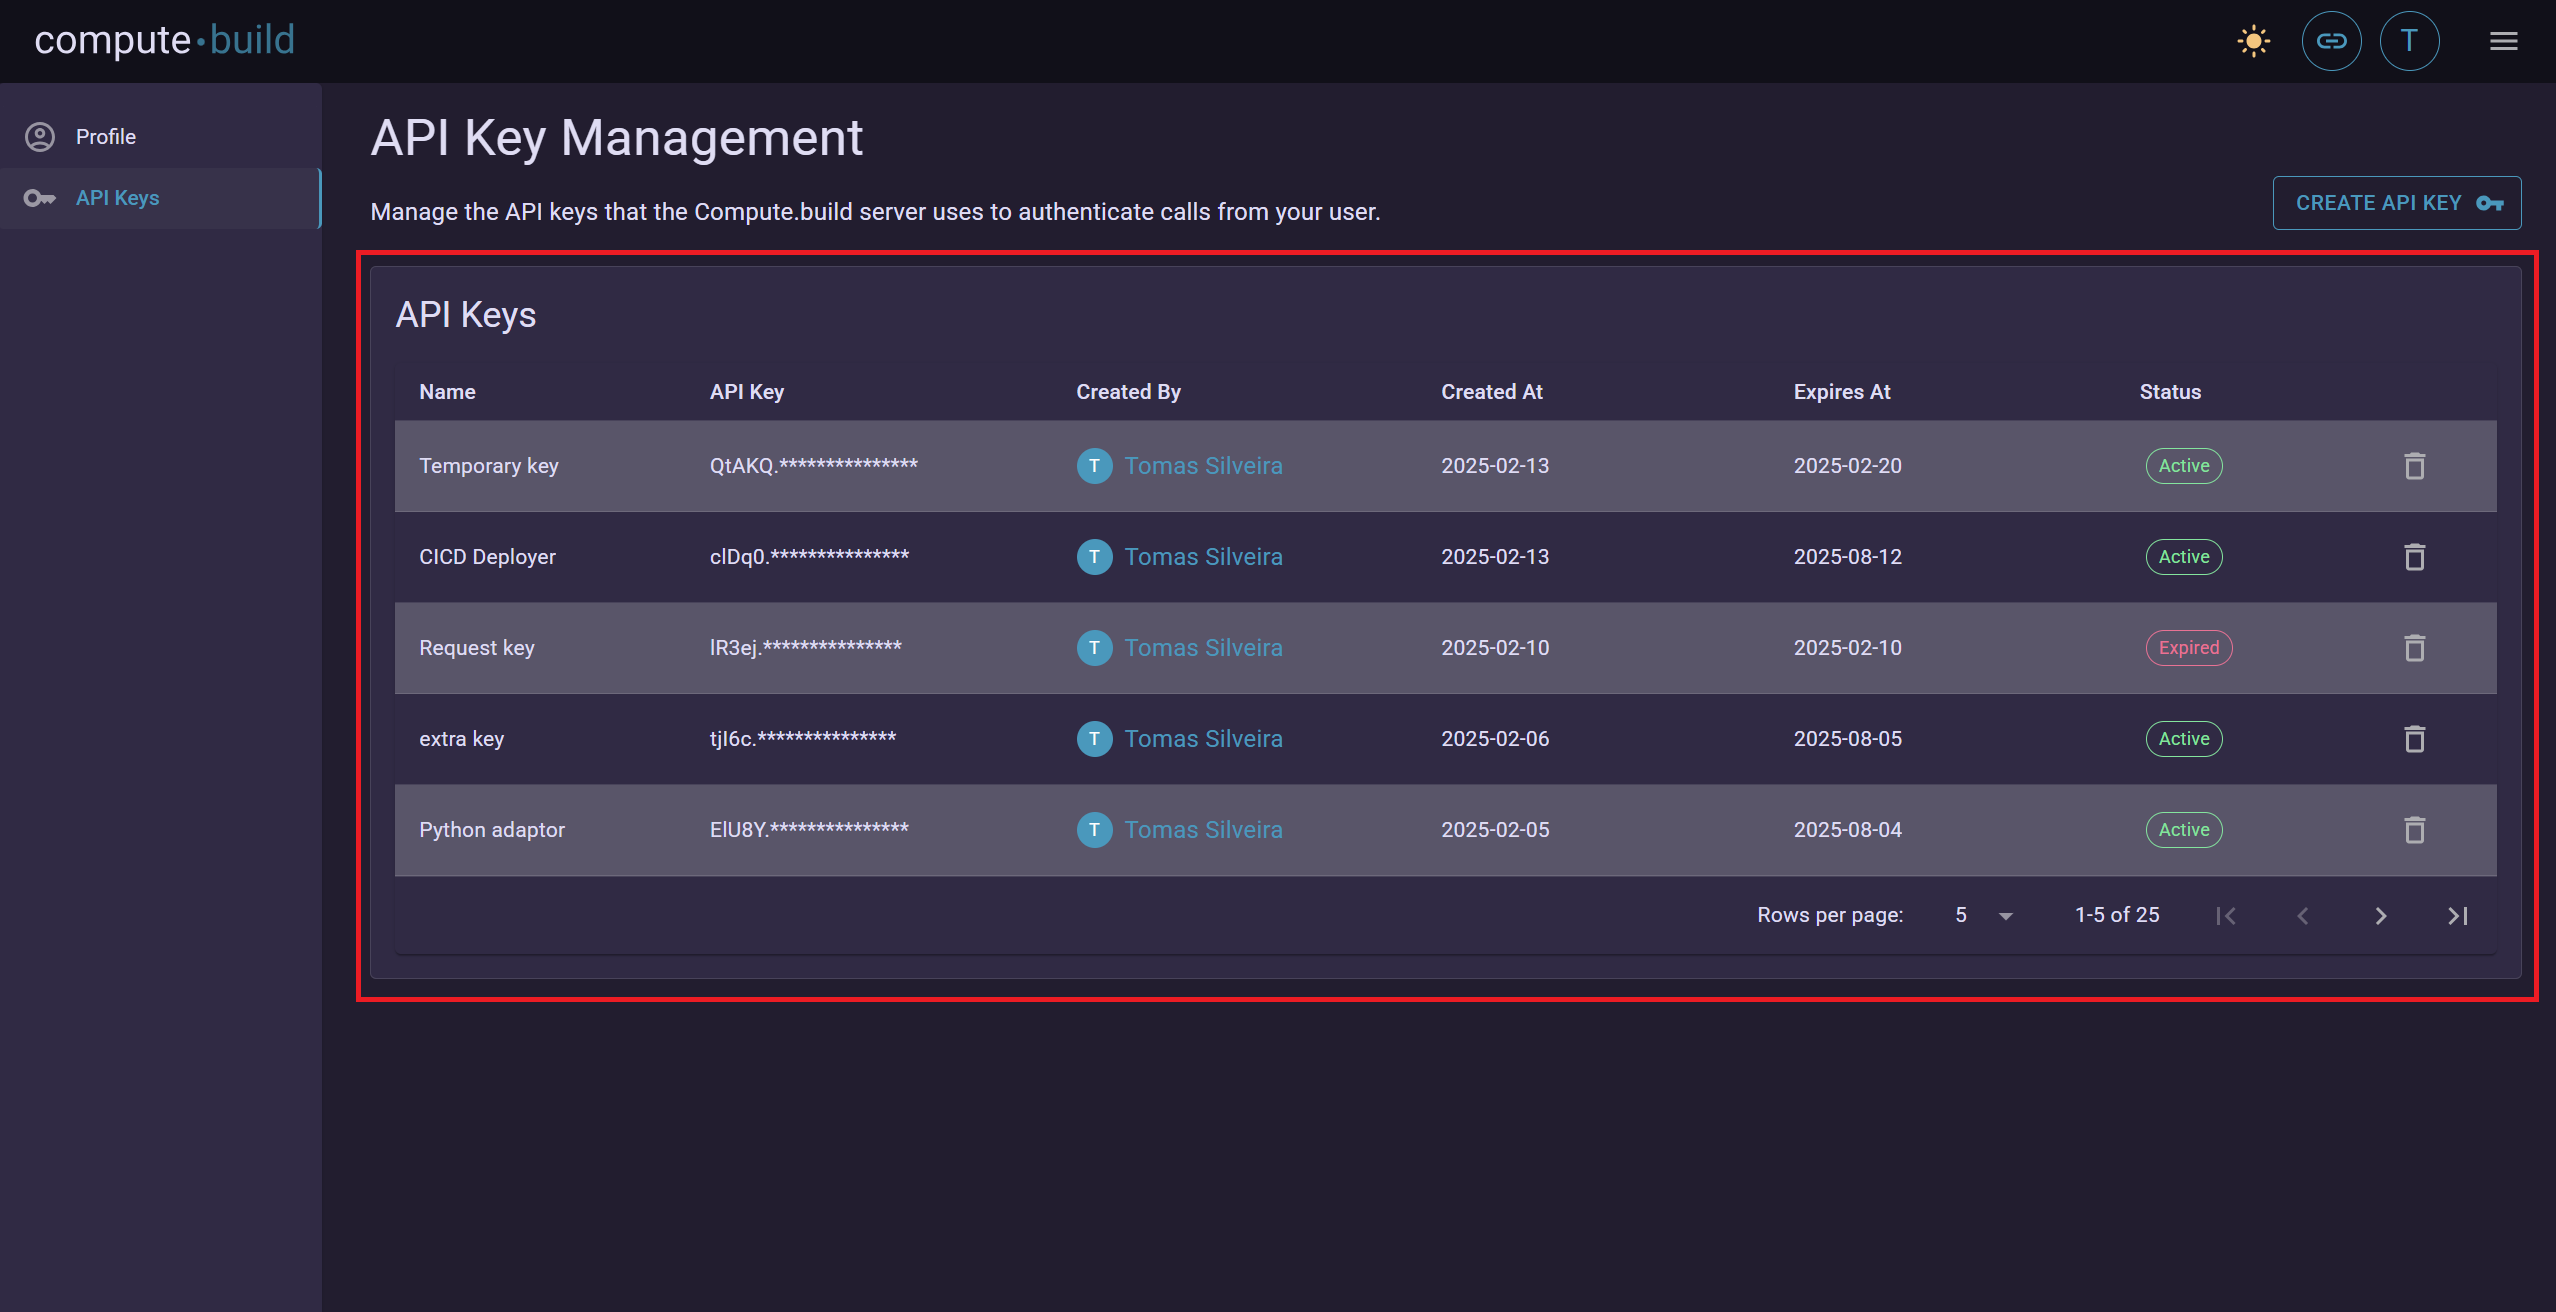Click the link icon in the top bar

coord(2331,41)
